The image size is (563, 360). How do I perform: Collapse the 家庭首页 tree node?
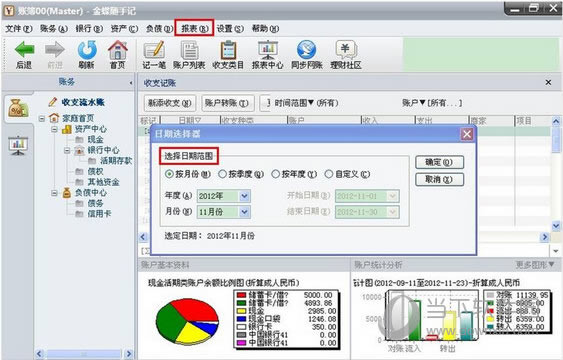[x=42, y=118]
